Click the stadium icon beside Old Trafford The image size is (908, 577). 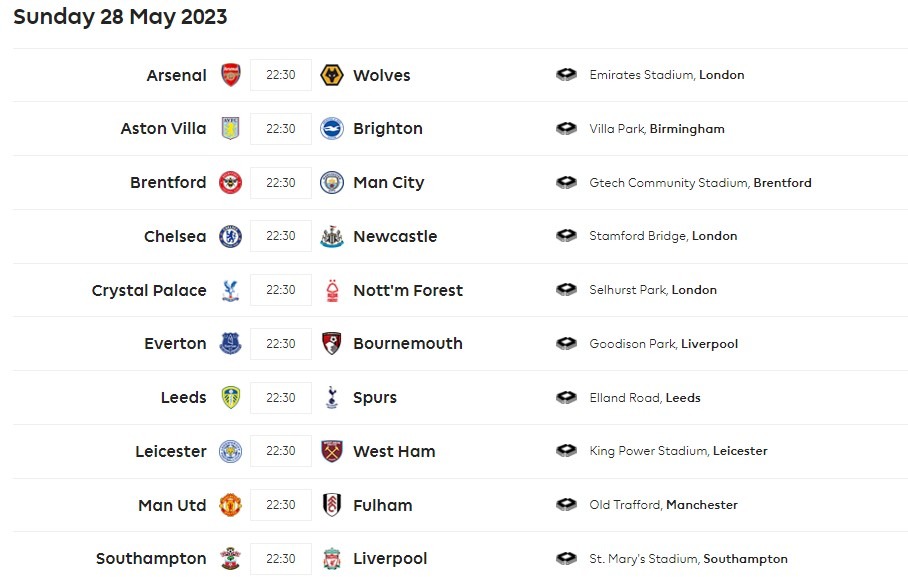coord(567,505)
